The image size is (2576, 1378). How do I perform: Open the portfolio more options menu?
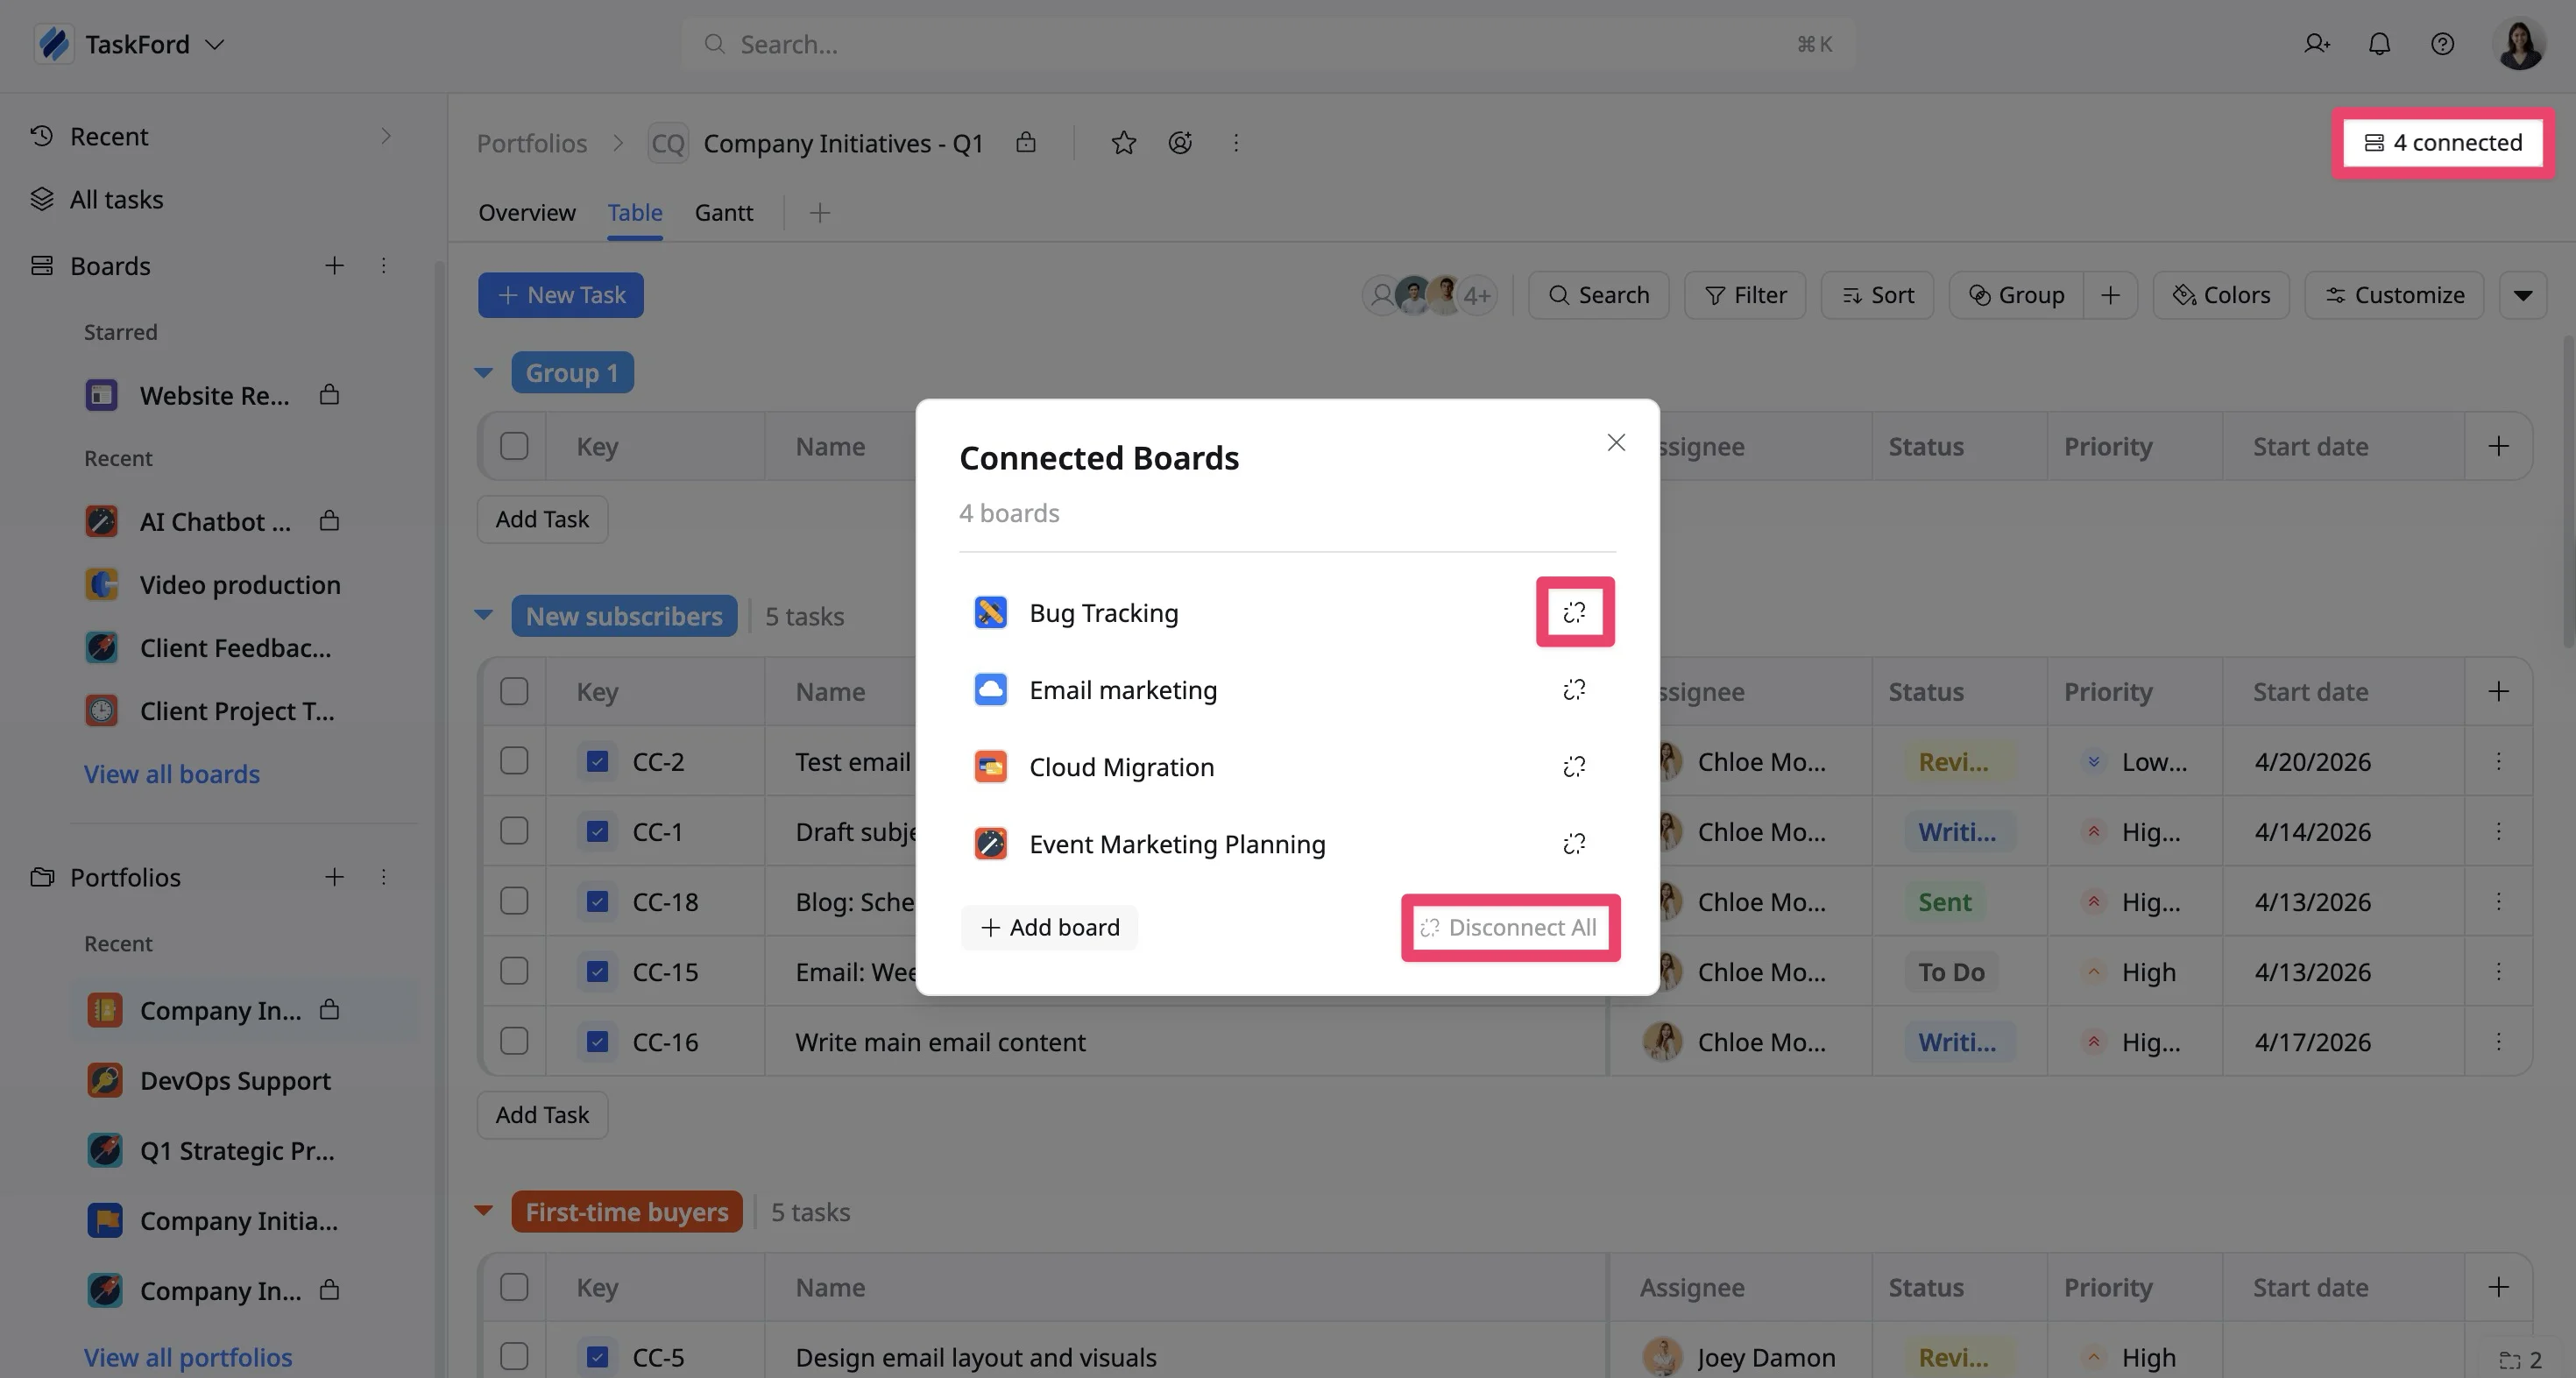click(x=1236, y=143)
